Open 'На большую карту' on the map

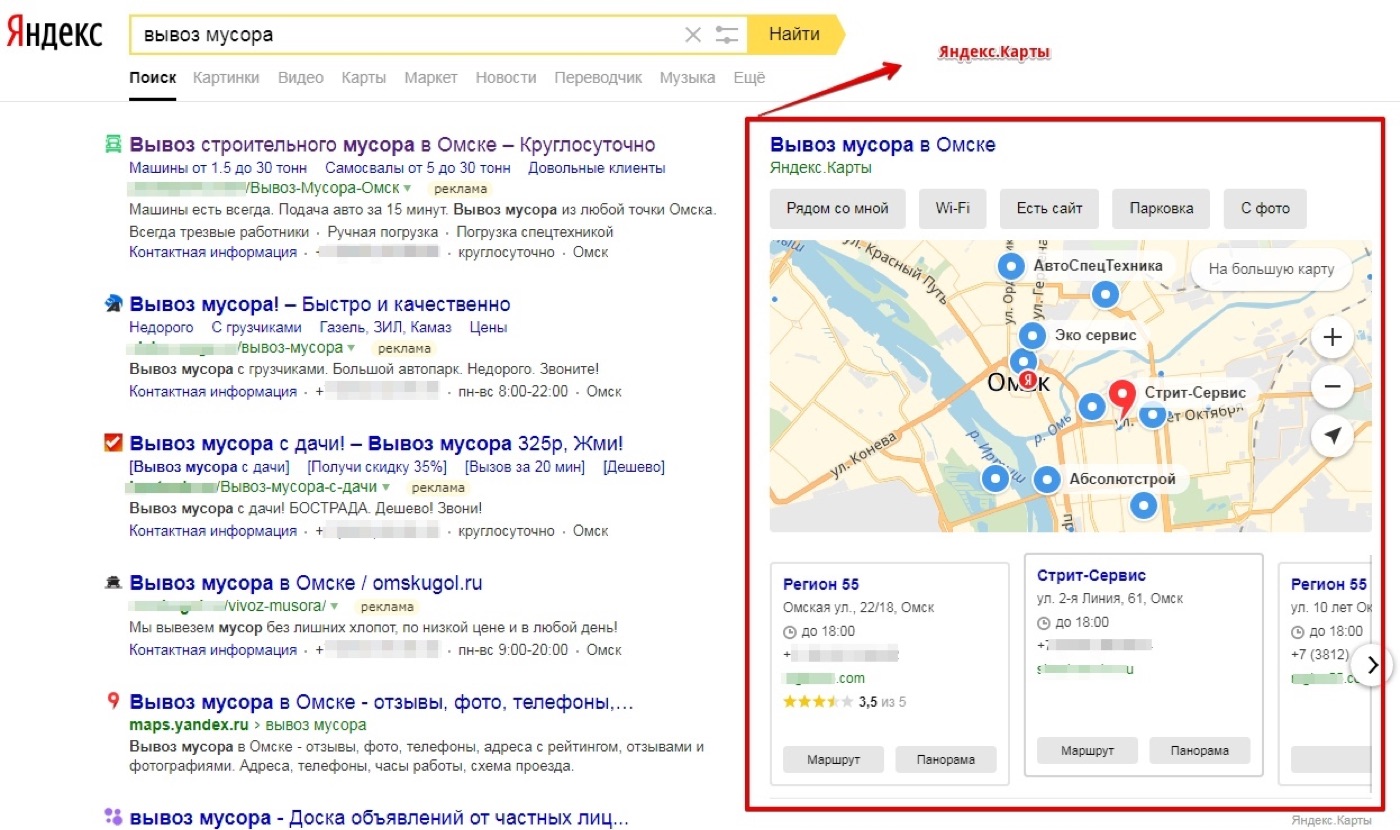pyautogui.click(x=1271, y=269)
